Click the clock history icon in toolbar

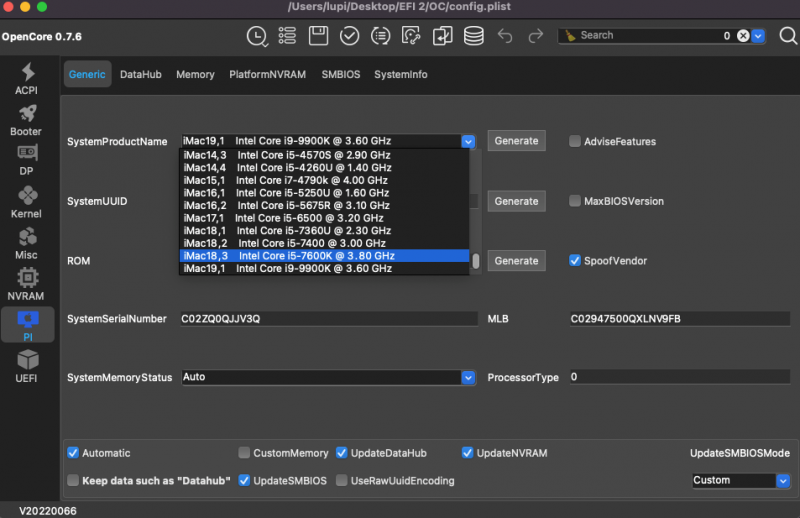coord(257,36)
